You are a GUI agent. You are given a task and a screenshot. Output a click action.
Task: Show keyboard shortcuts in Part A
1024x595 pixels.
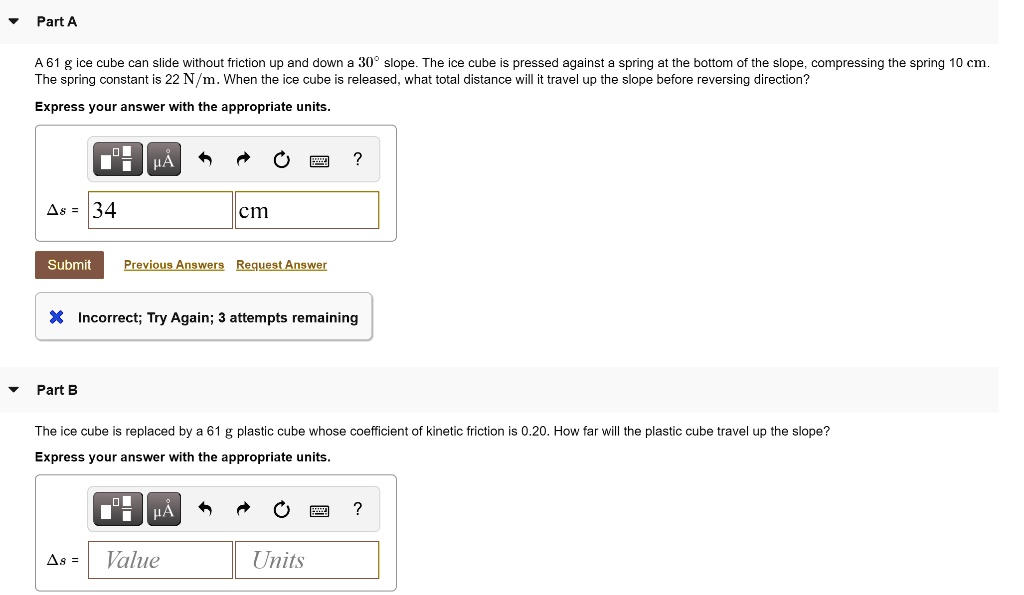tap(319, 160)
